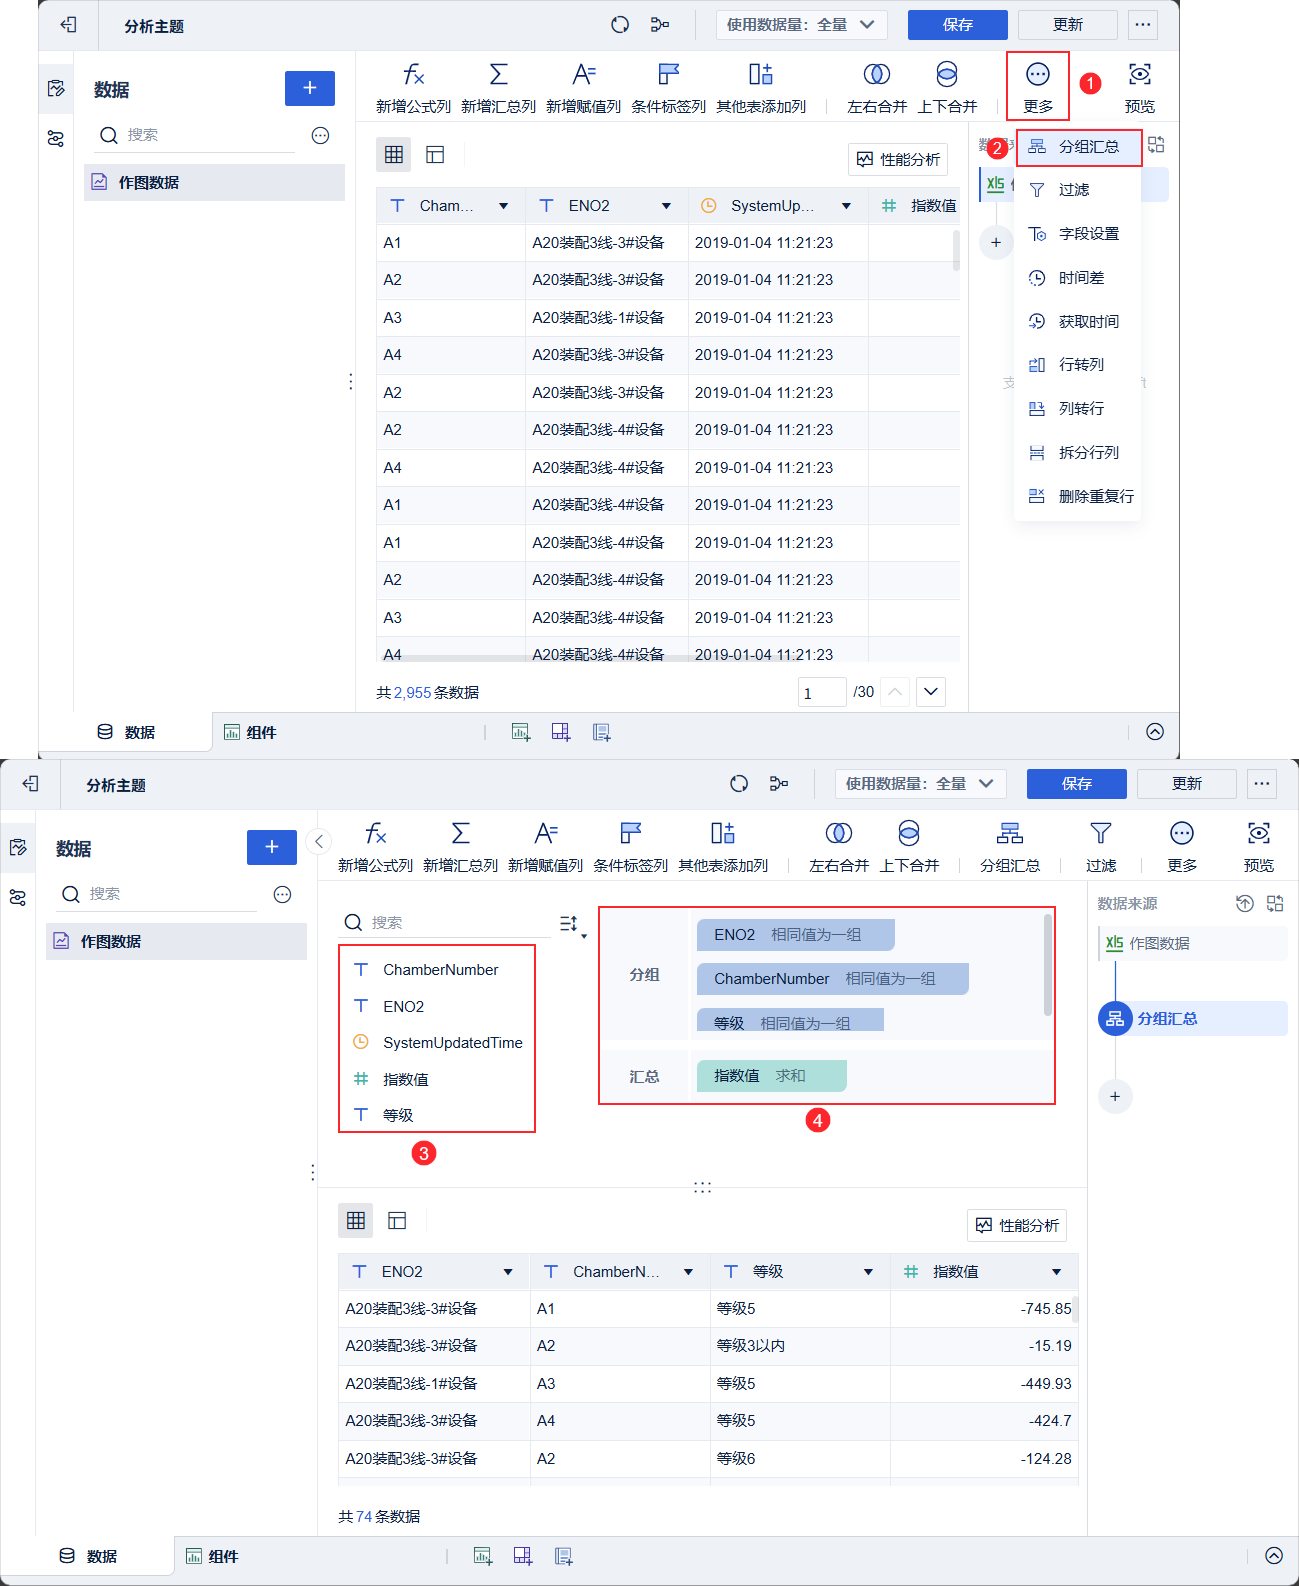The width and height of the screenshot is (1299, 1586).
Task: Click 更多 icon in bottom window toolbar
Action: (x=1181, y=833)
